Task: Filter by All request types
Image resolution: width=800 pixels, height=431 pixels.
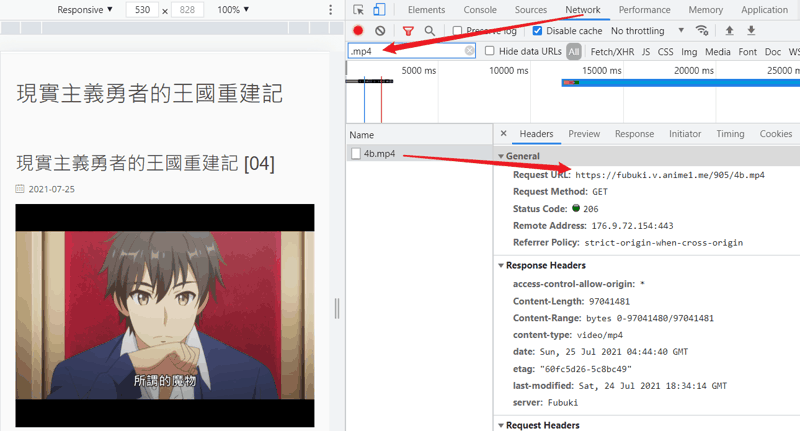Action: [574, 52]
